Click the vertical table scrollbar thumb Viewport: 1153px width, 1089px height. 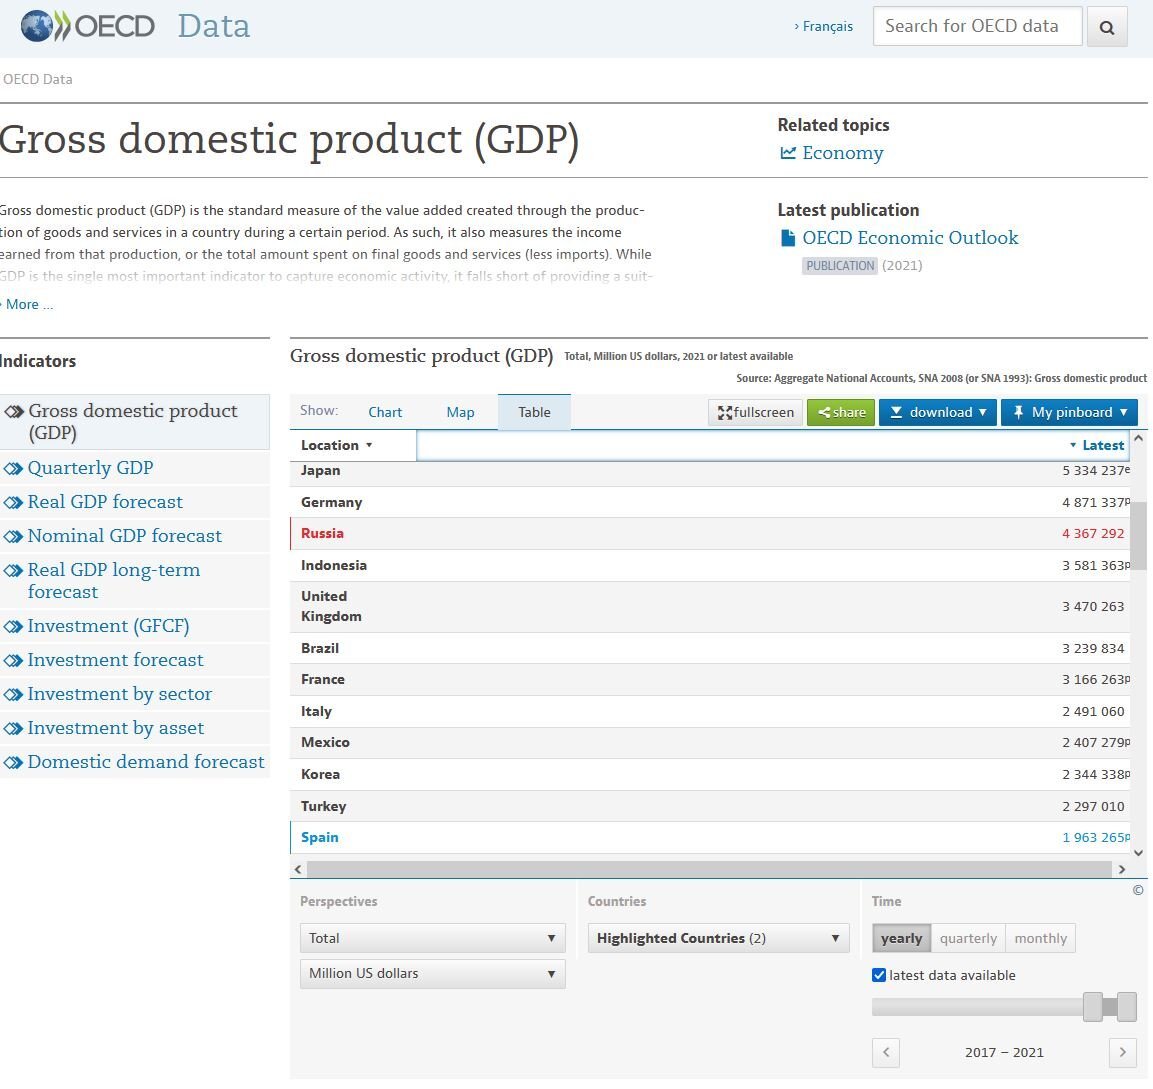pyautogui.click(x=1138, y=536)
